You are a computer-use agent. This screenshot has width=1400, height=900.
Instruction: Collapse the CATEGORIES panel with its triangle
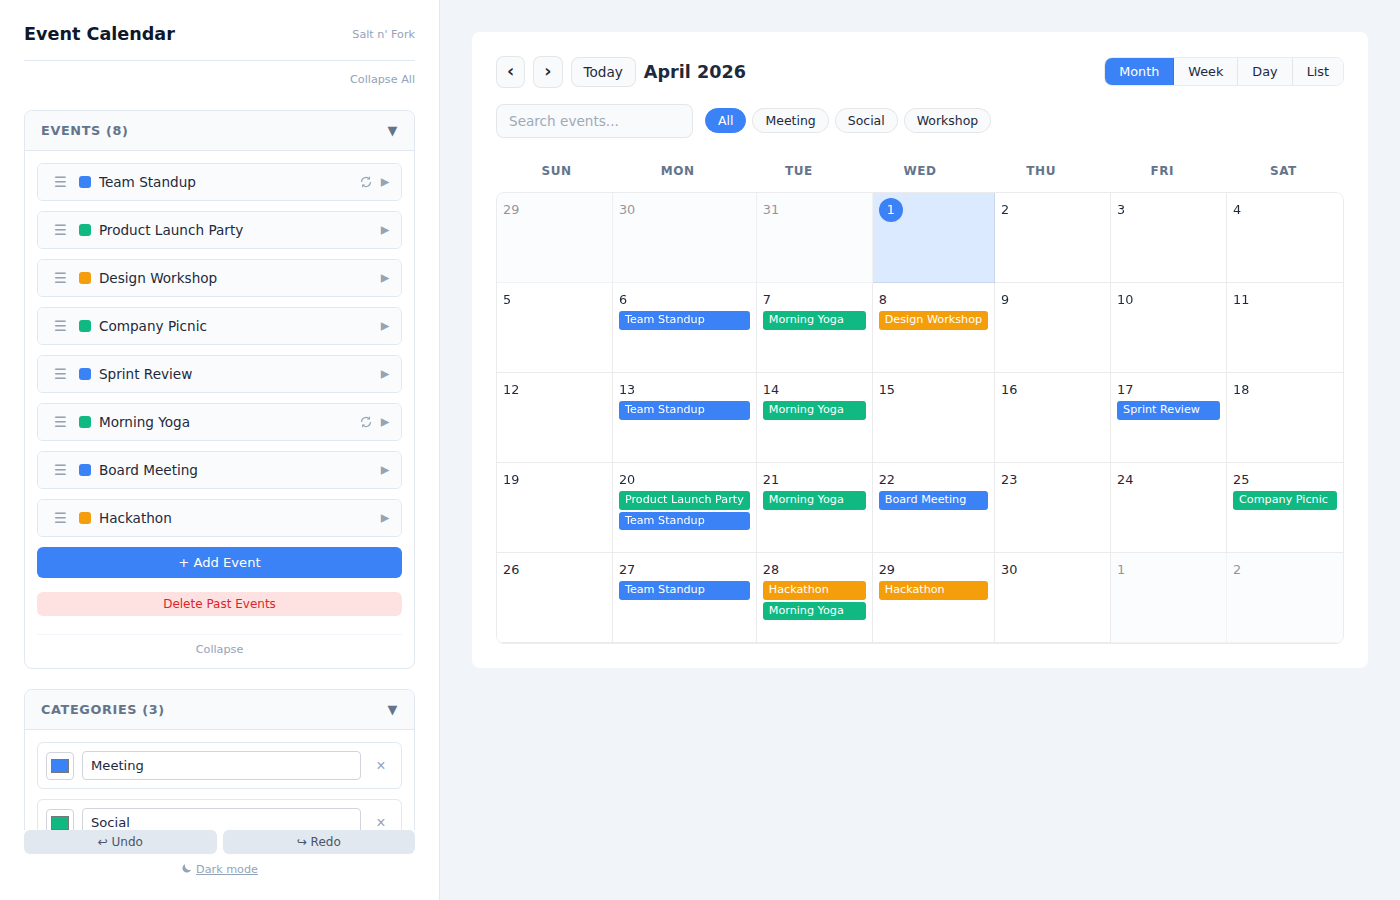coord(393,709)
